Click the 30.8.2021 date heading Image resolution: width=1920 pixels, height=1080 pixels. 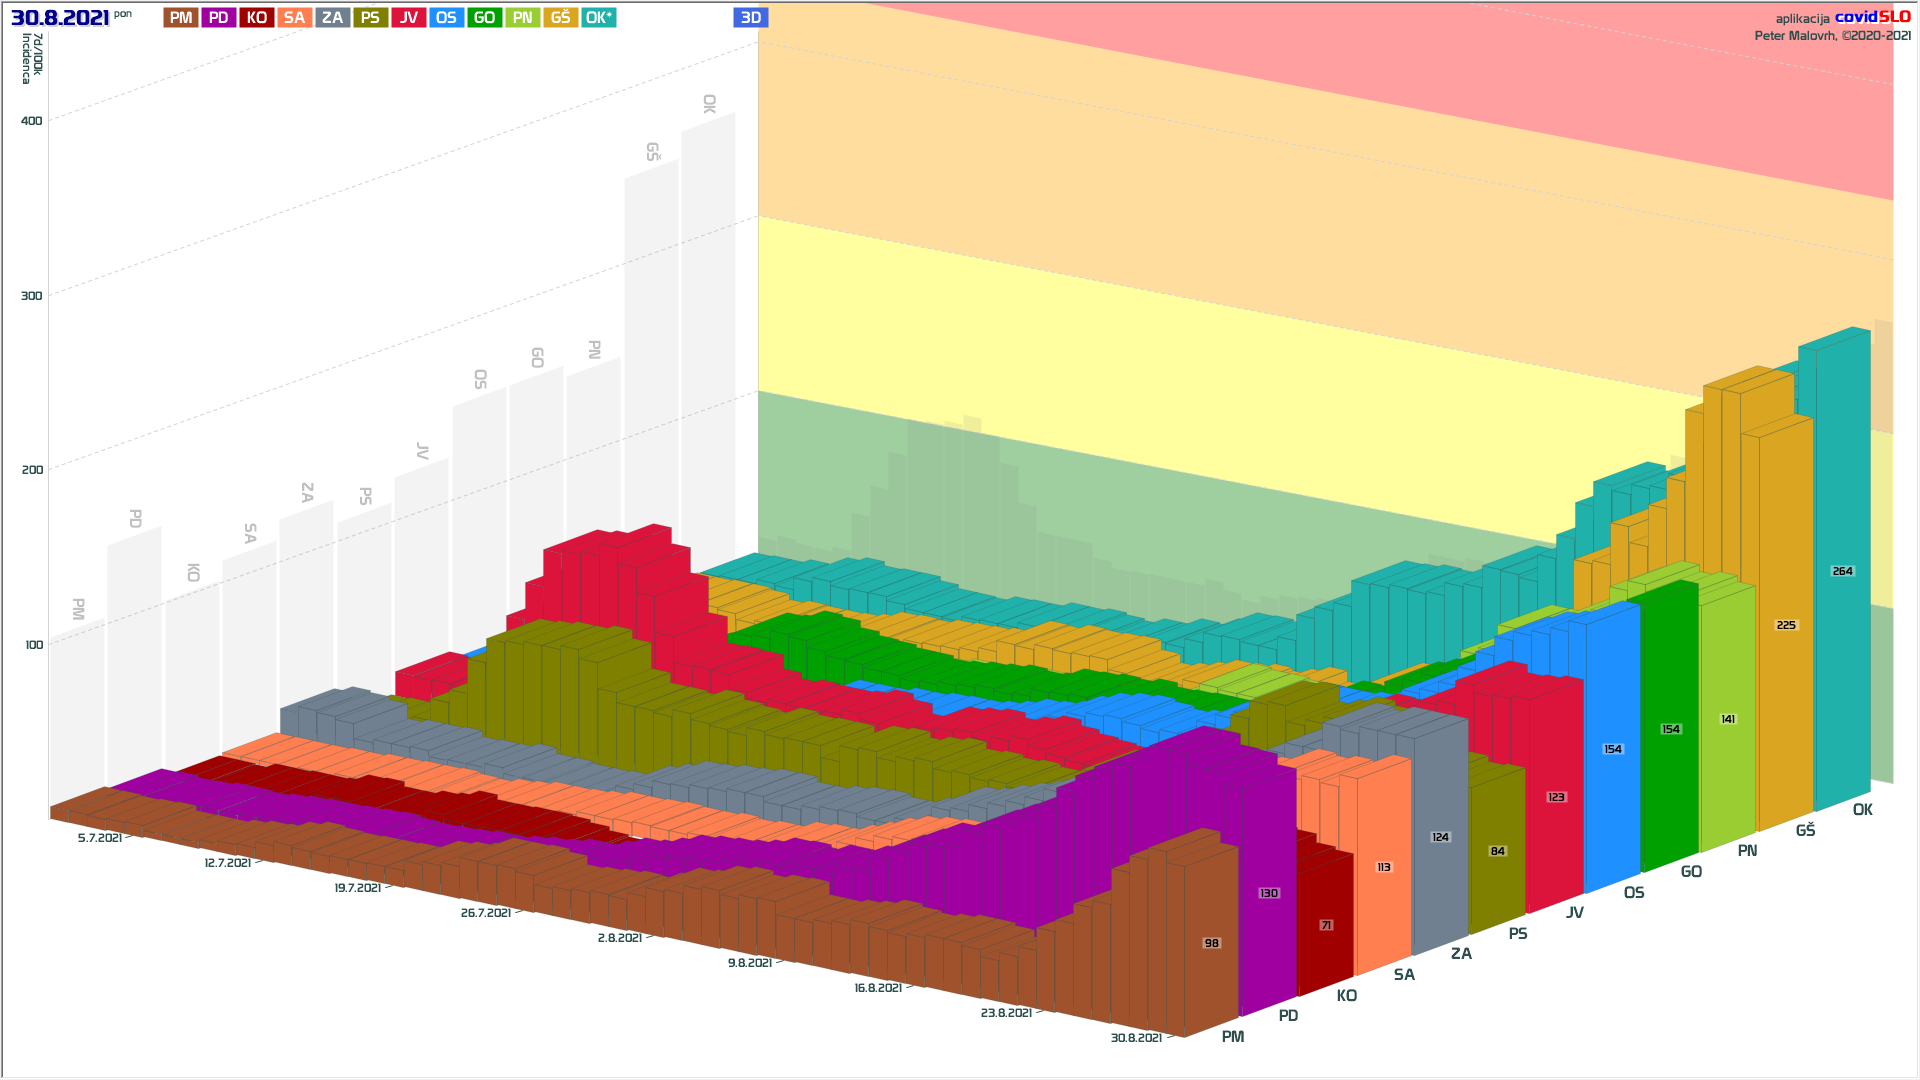coord(60,18)
